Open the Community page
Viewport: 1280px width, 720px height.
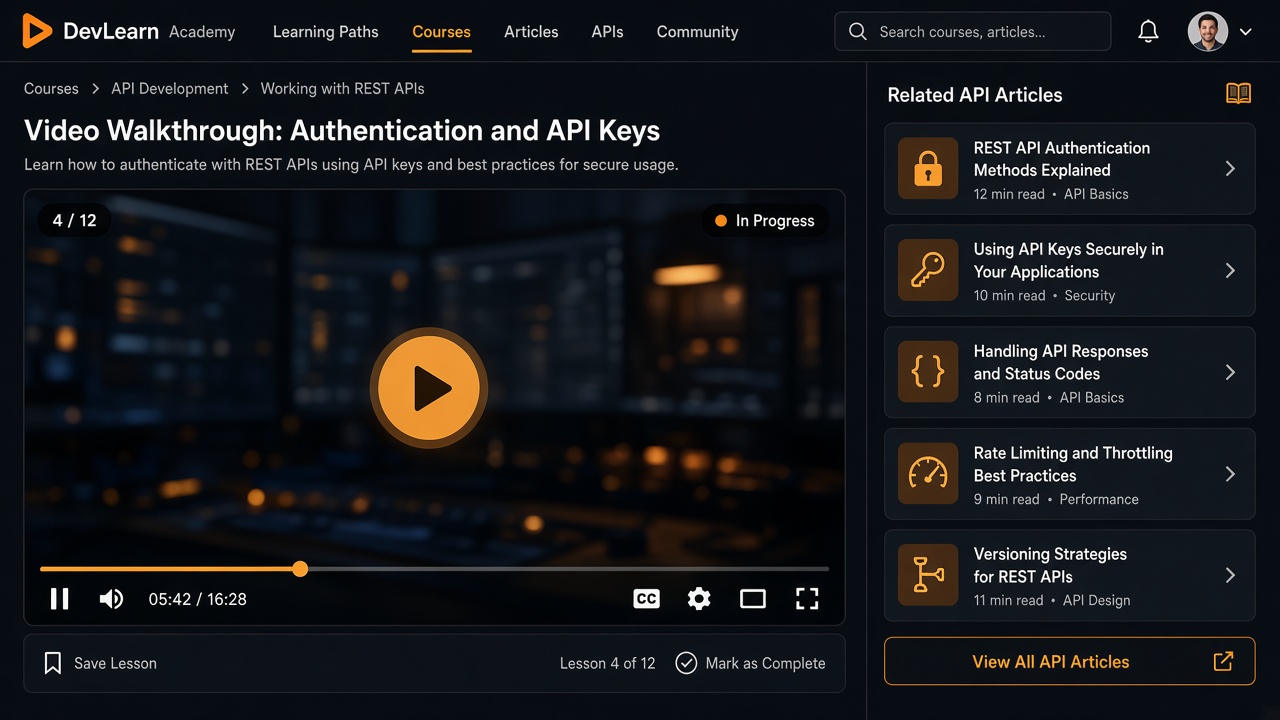point(697,32)
